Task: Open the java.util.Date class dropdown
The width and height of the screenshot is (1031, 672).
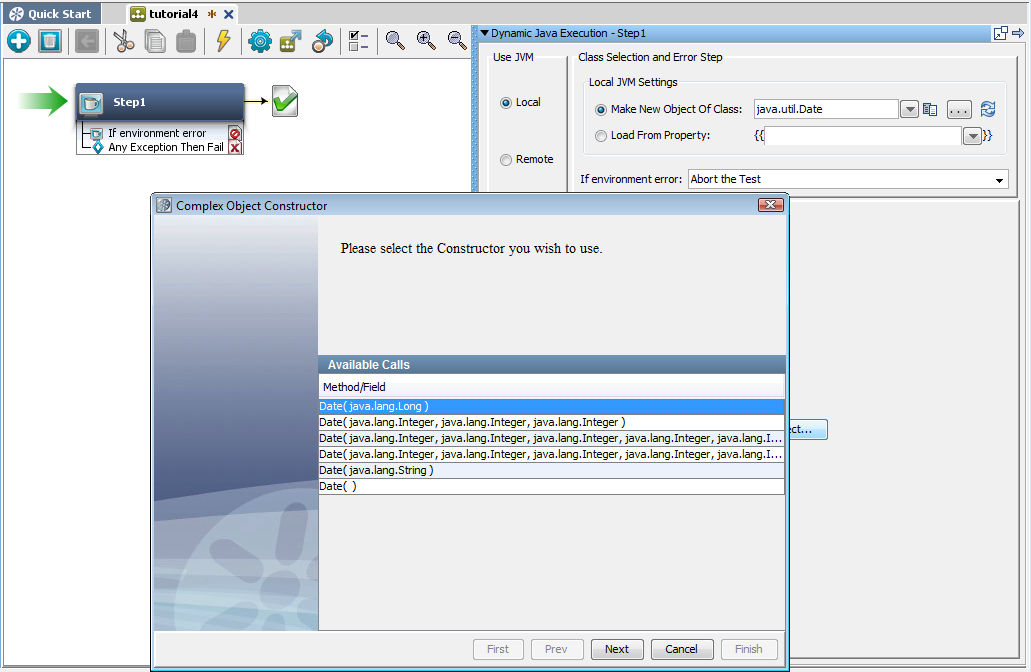Action: [908, 109]
